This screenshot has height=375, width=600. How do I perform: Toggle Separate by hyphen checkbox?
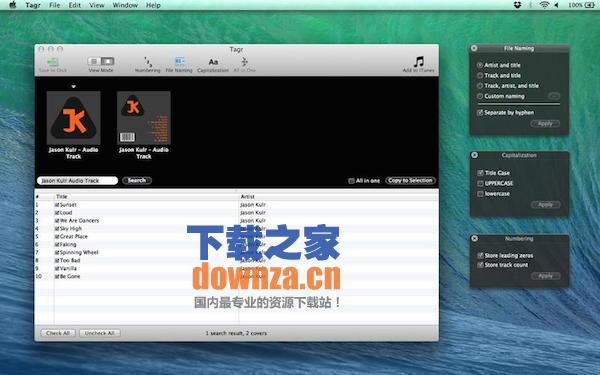[x=480, y=112]
